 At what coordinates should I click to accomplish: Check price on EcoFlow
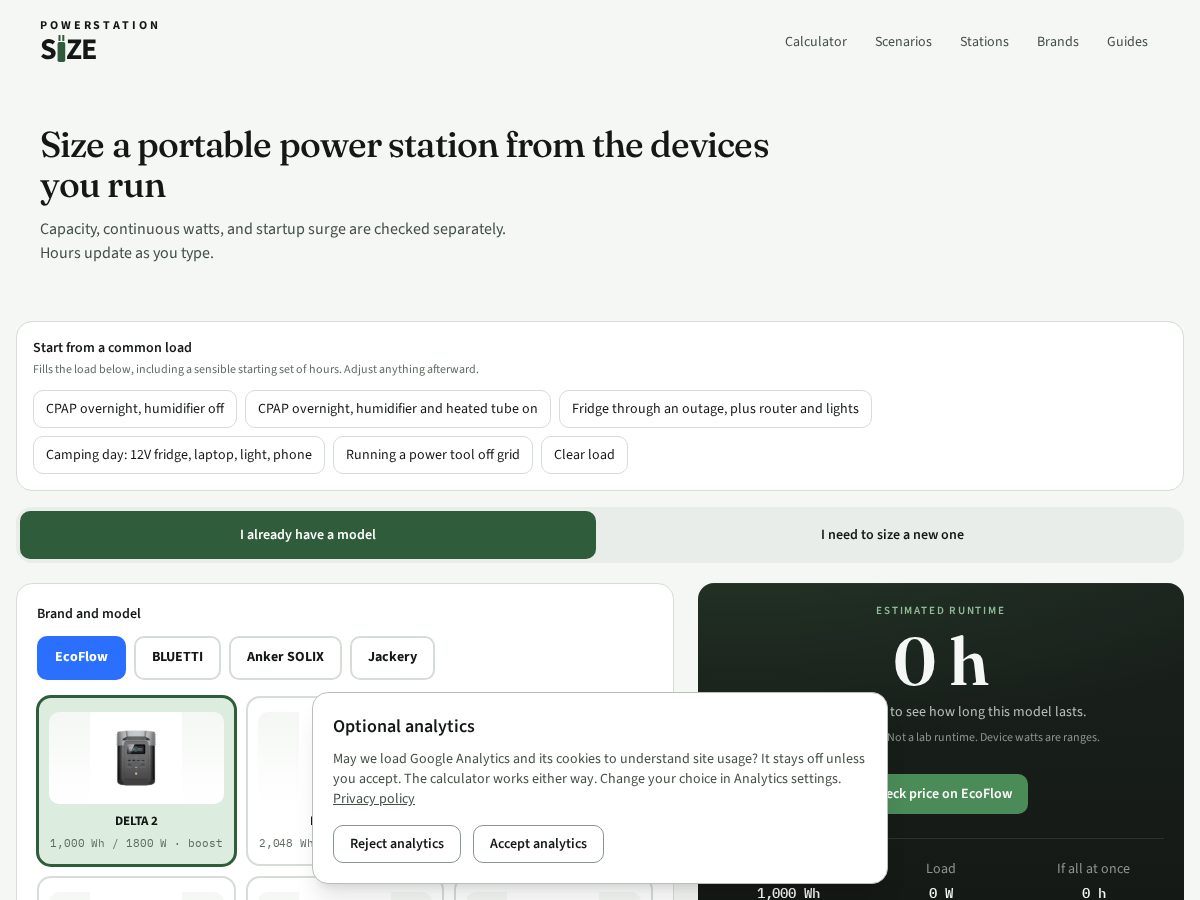pos(957,794)
